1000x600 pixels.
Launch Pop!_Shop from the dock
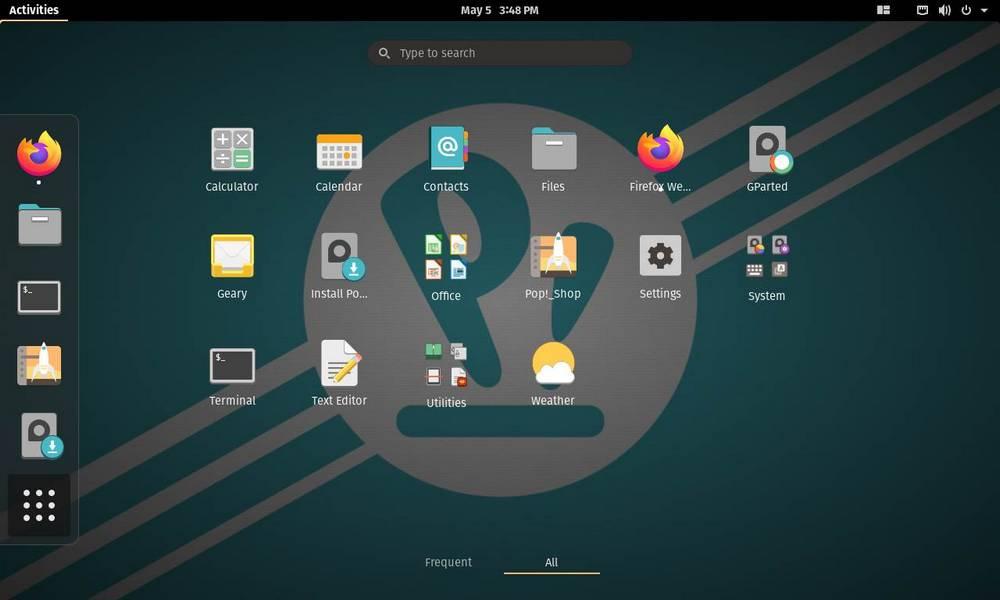click(40, 365)
